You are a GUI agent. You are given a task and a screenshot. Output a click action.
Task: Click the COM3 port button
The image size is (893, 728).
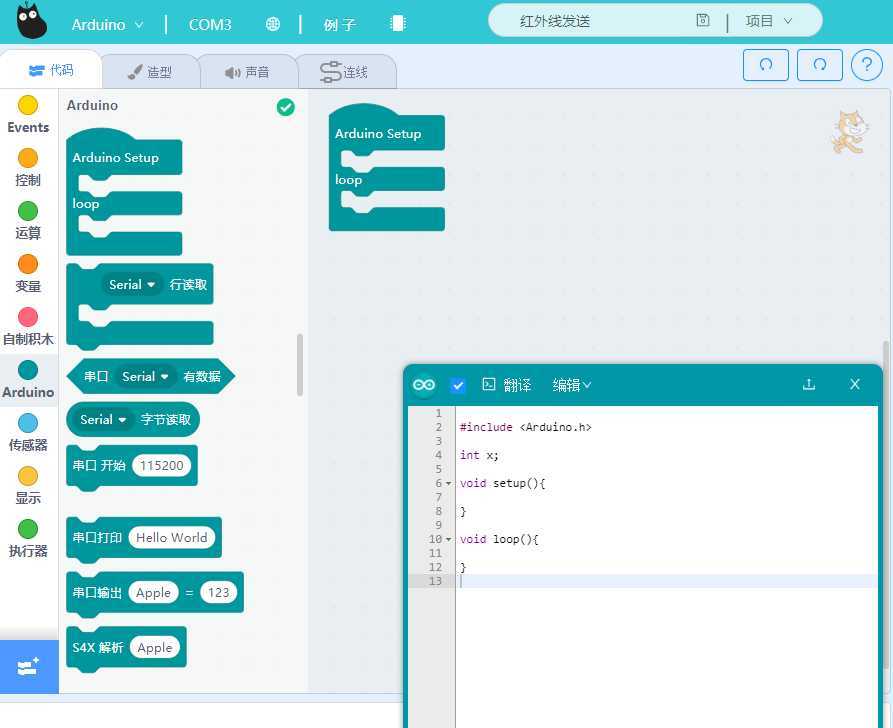210,24
